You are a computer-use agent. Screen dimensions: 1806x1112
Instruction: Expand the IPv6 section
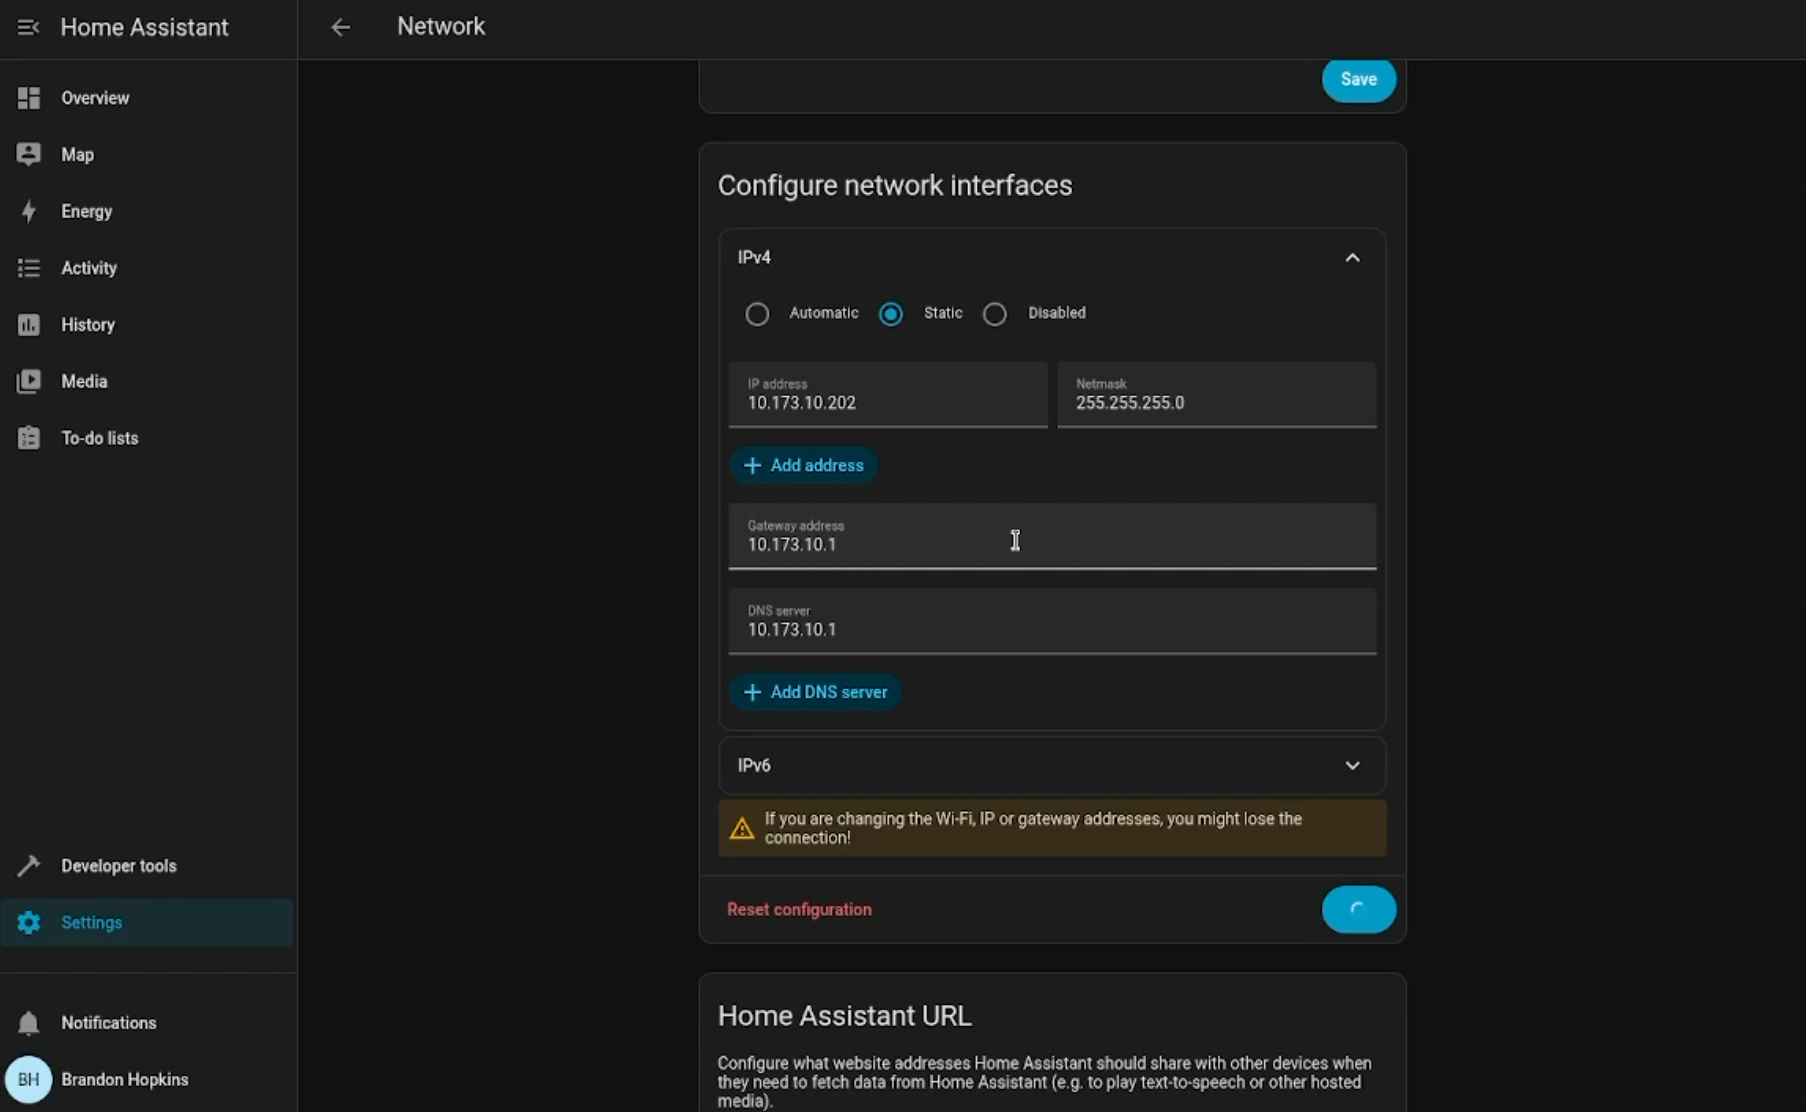pyautogui.click(x=1352, y=765)
